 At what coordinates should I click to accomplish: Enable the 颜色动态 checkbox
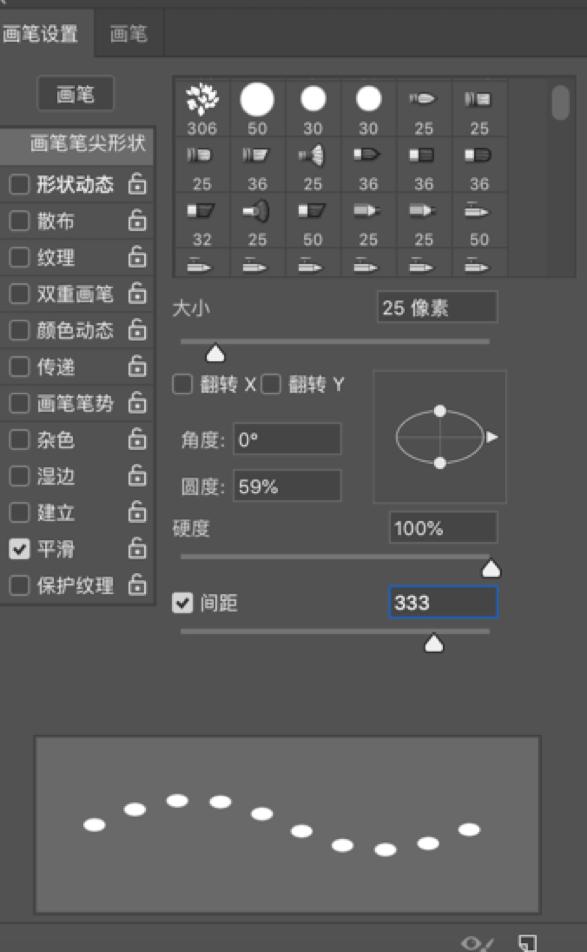[19, 330]
